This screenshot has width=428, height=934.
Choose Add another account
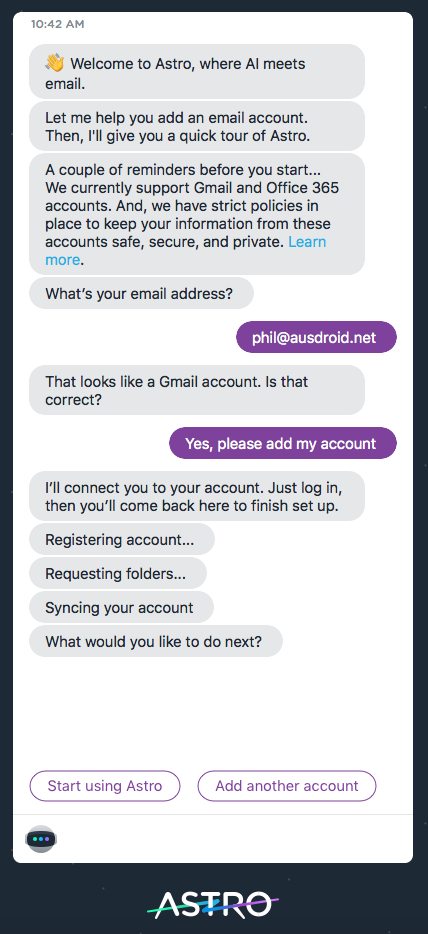tap(287, 786)
